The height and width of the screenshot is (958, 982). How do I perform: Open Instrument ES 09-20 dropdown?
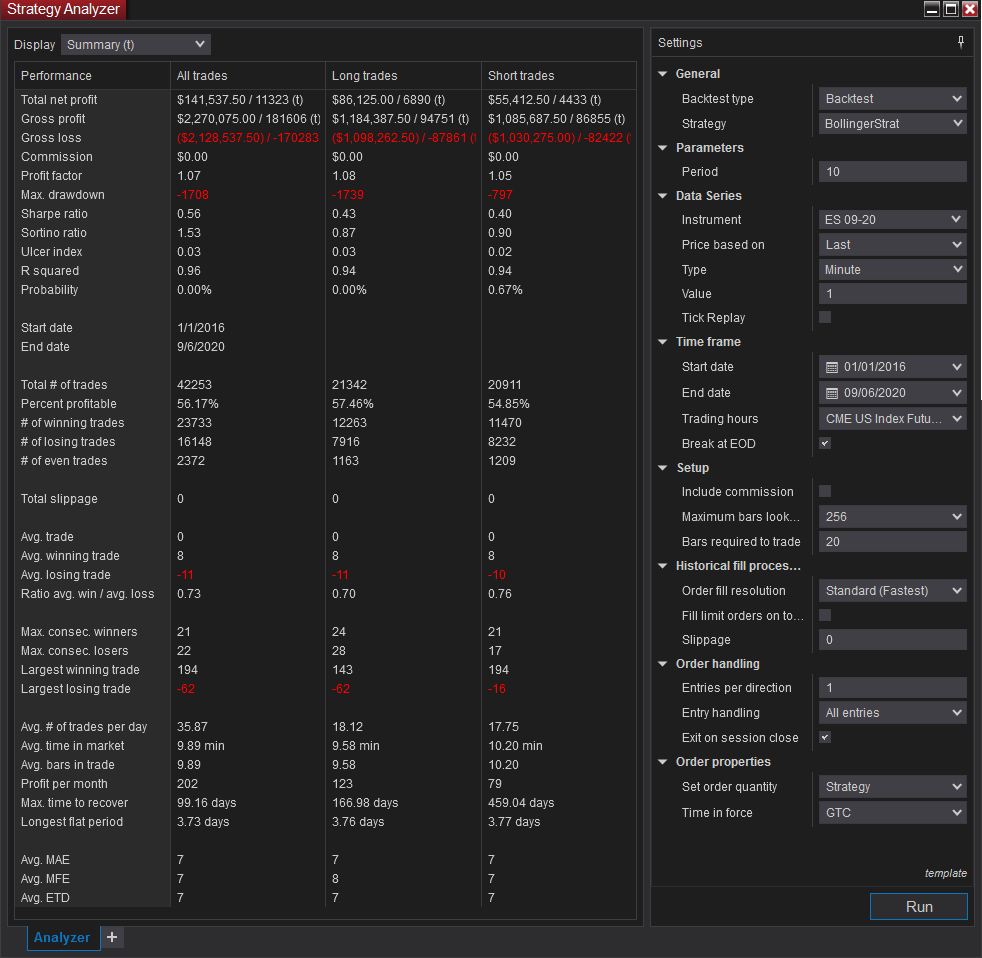(x=892, y=220)
